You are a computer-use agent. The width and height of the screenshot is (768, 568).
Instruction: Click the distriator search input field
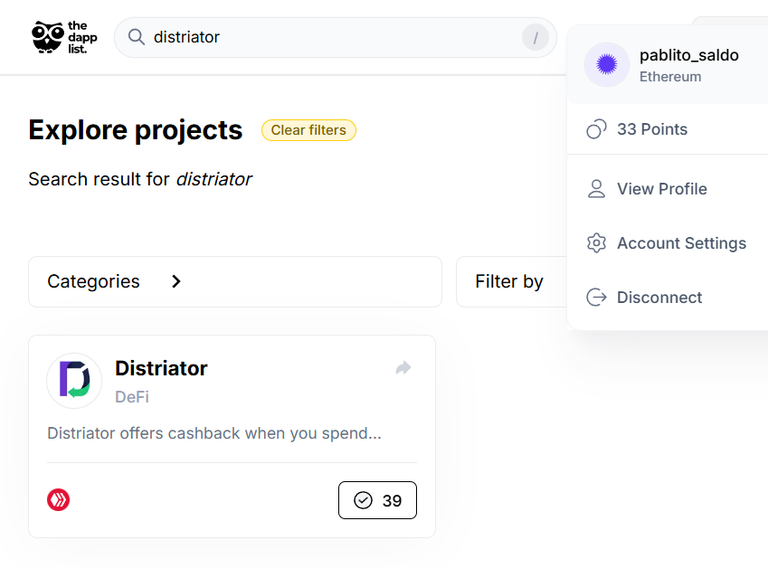336,37
